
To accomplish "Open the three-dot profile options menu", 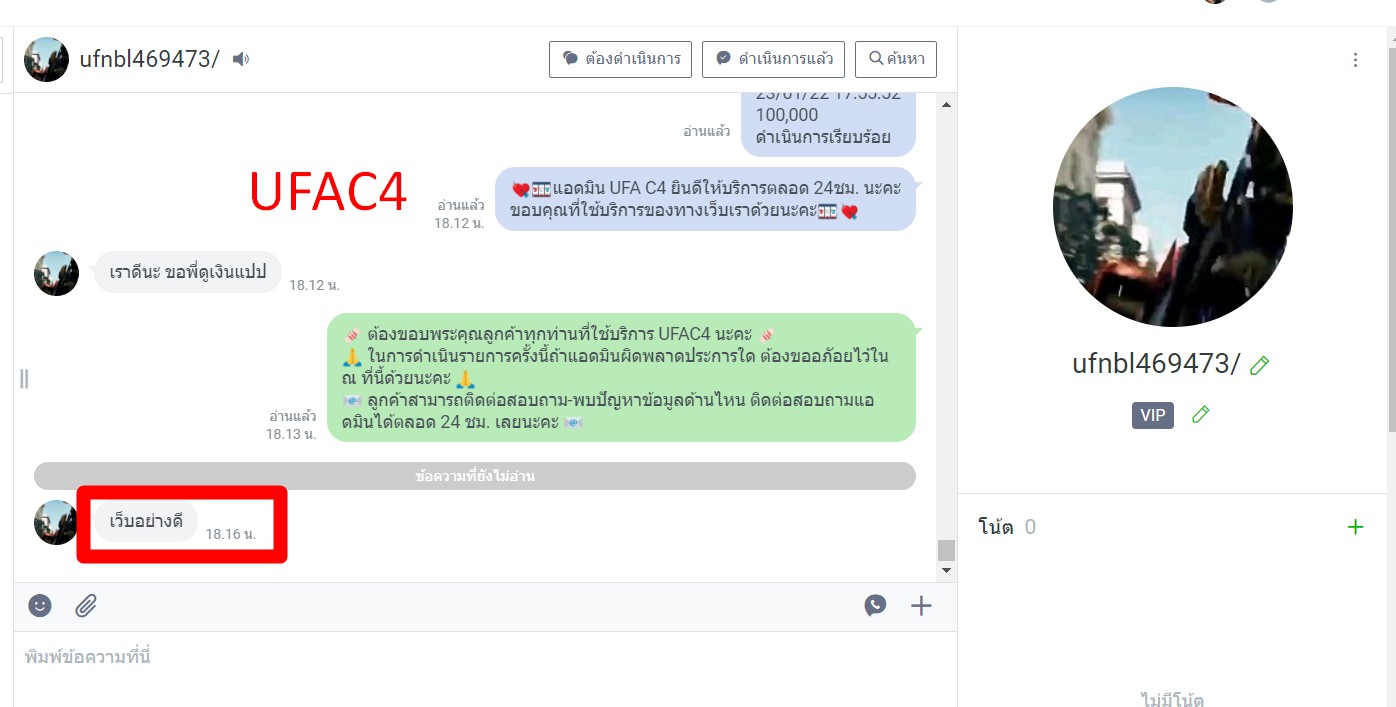I will (x=1355, y=60).
